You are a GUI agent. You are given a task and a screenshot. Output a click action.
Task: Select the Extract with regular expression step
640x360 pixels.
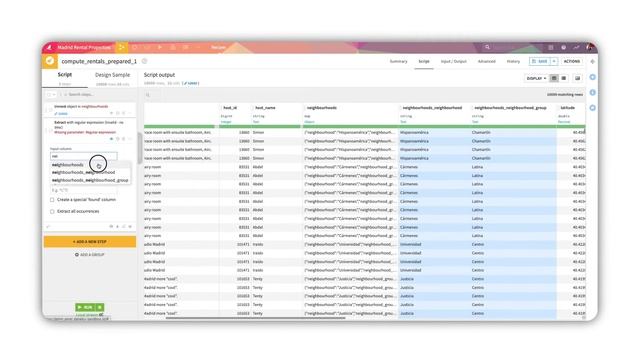click(90, 130)
